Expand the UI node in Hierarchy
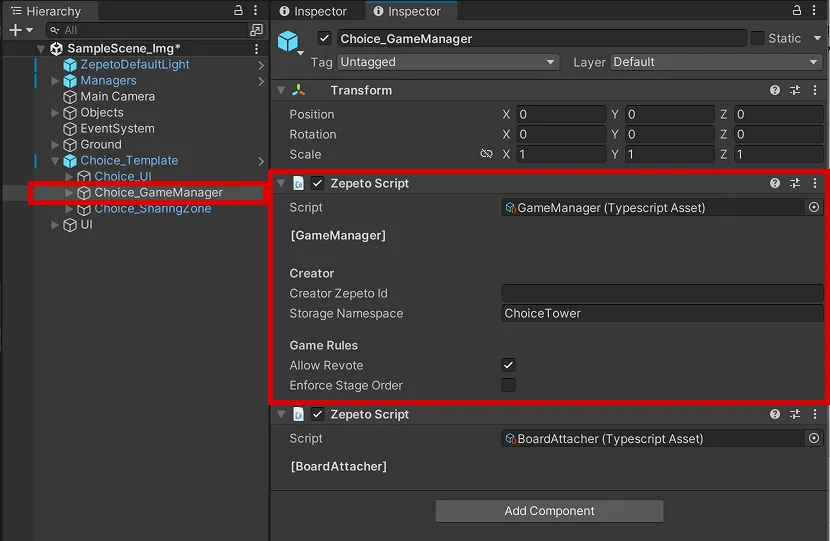Viewport: 830px width, 541px height. 55,224
